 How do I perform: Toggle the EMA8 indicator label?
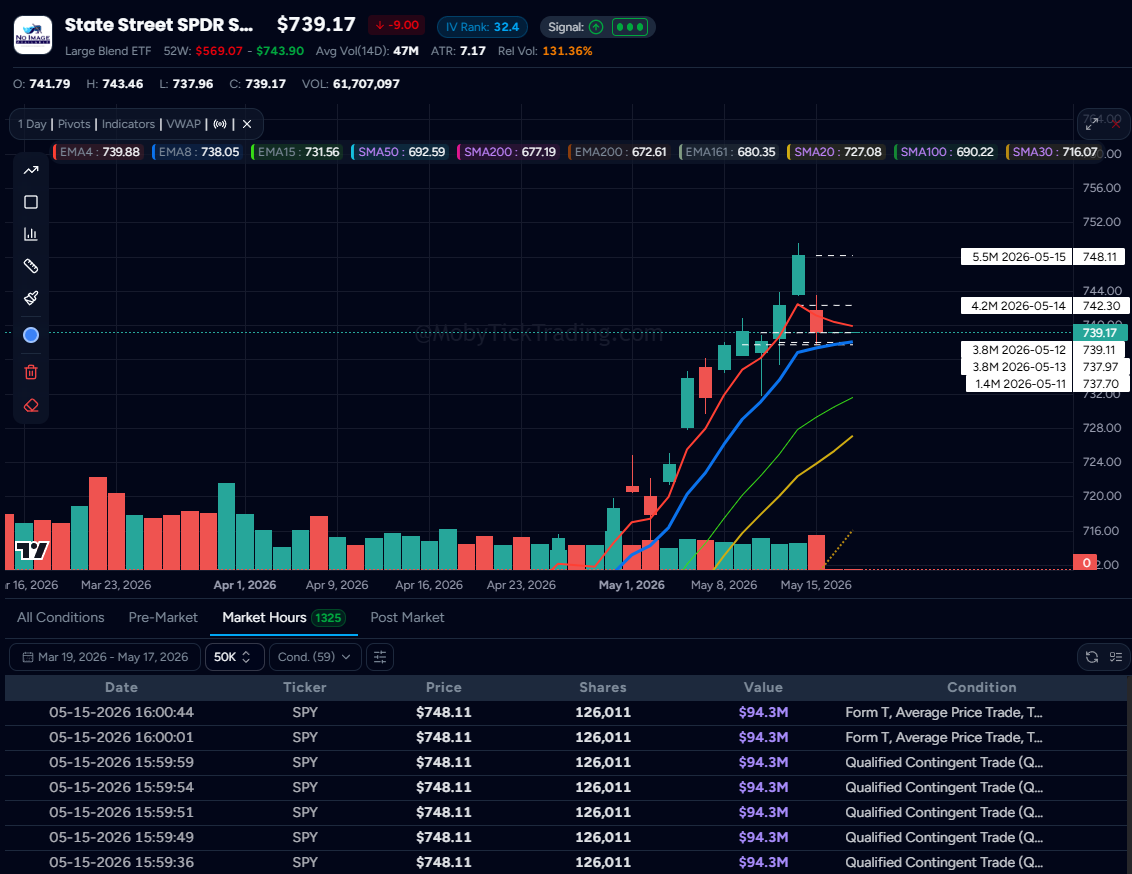(x=197, y=152)
